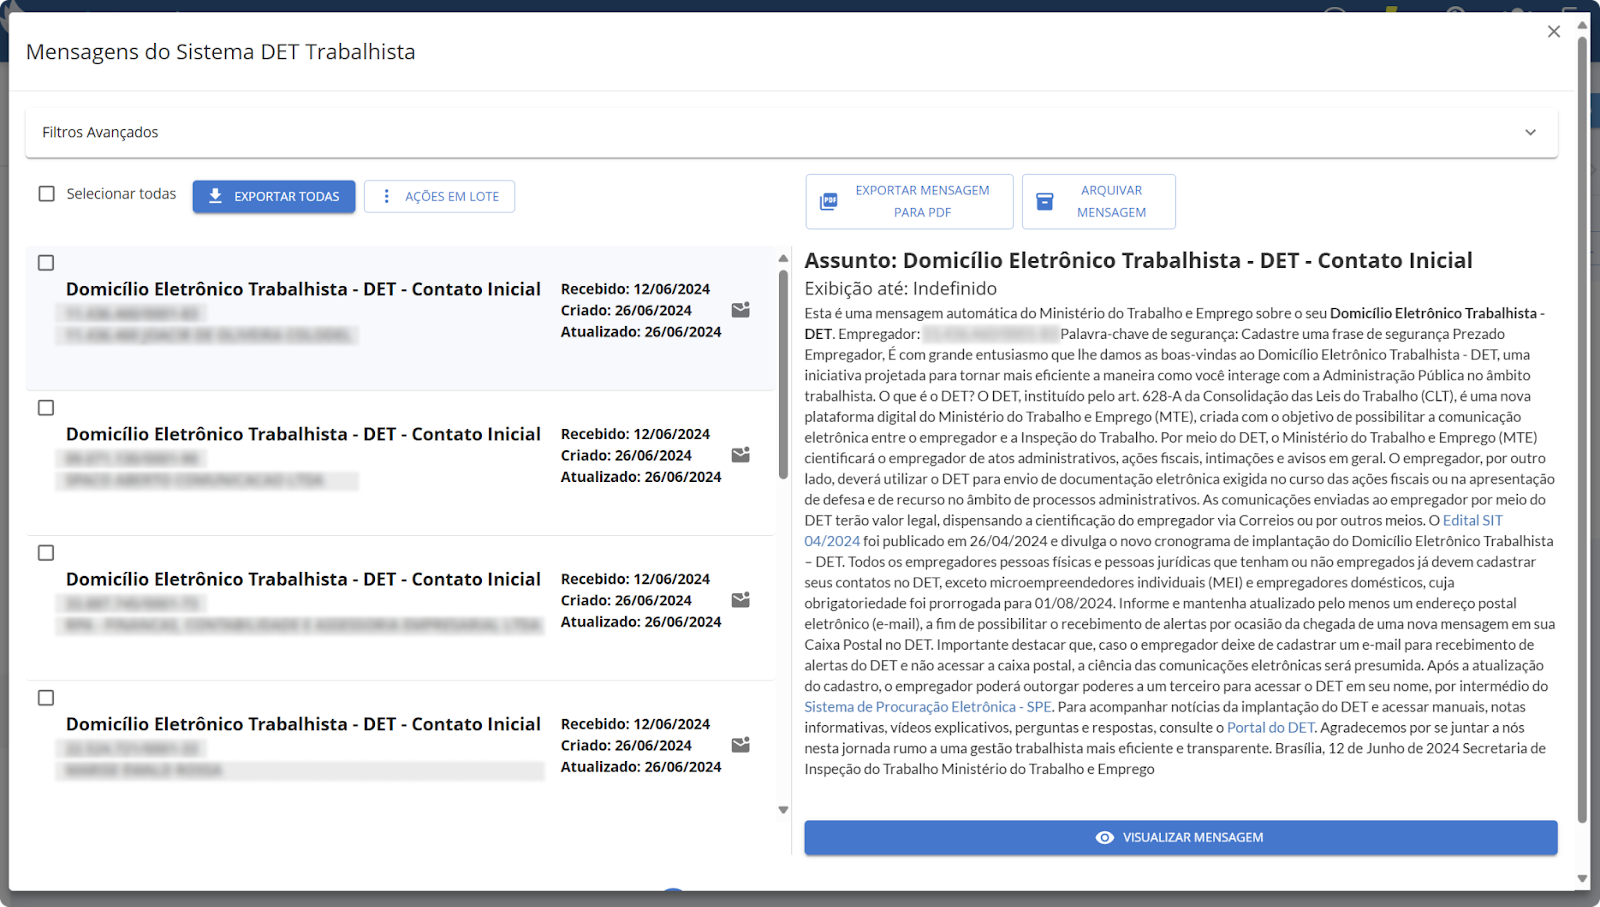Click envelope icon on third message row
The width and height of the screenshot is (1600, 907).
741,600
